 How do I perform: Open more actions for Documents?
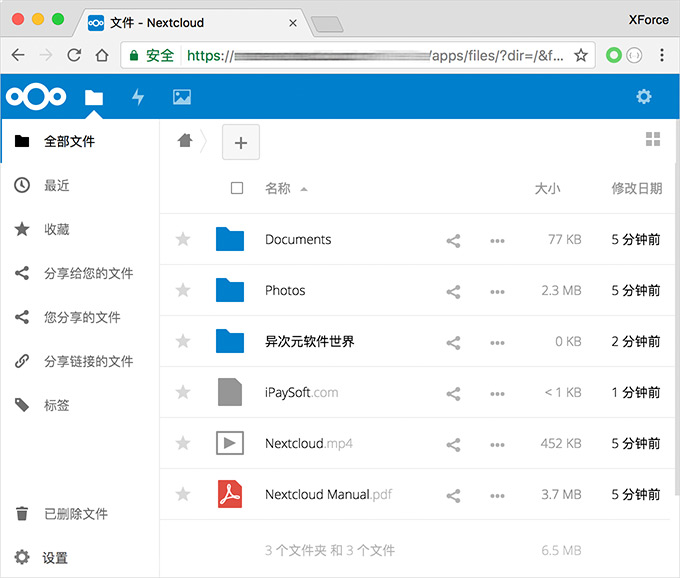pos(497,241)
